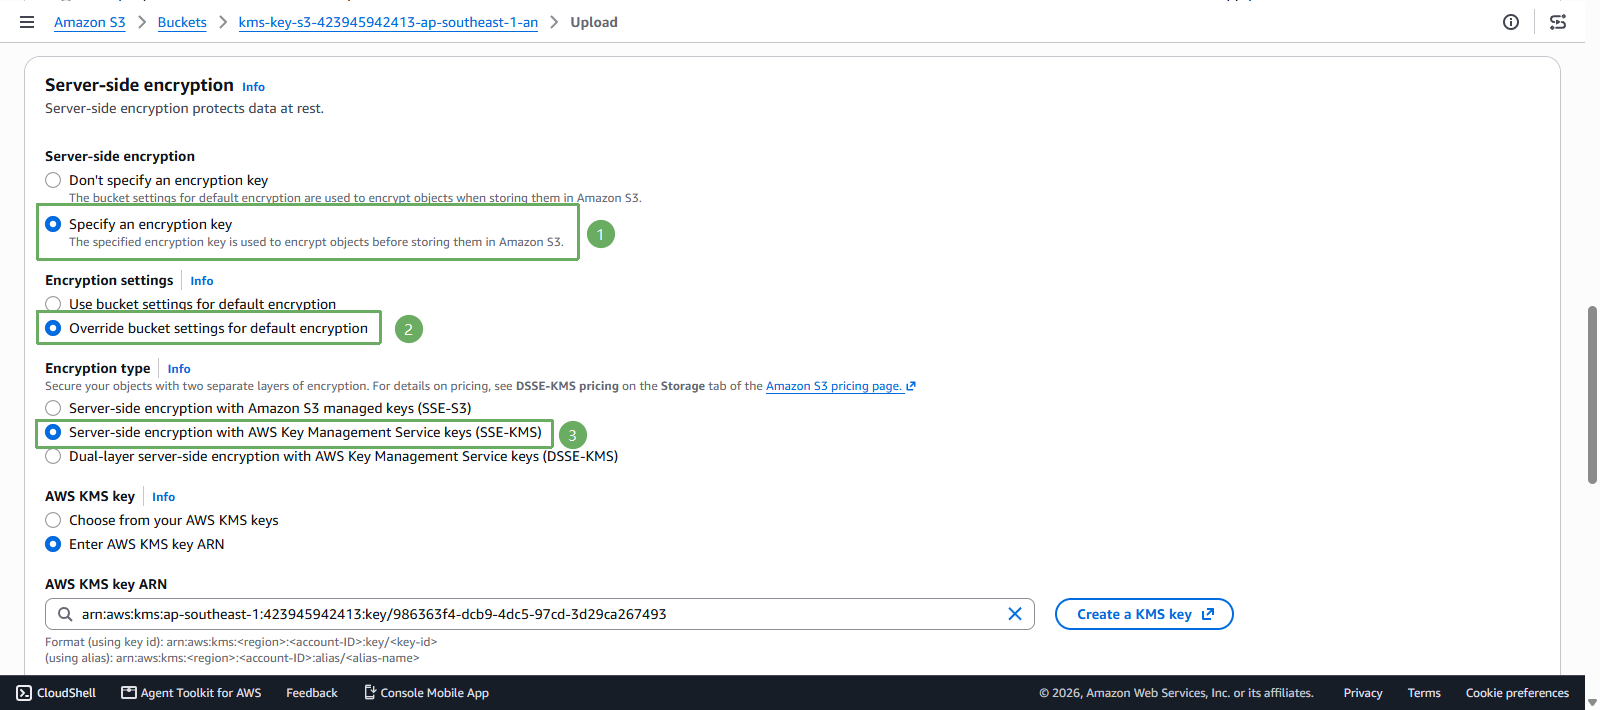Clear the KMS key ARN field
Viewport: 1600px width, 710px height.
[x=1015, y=614]
